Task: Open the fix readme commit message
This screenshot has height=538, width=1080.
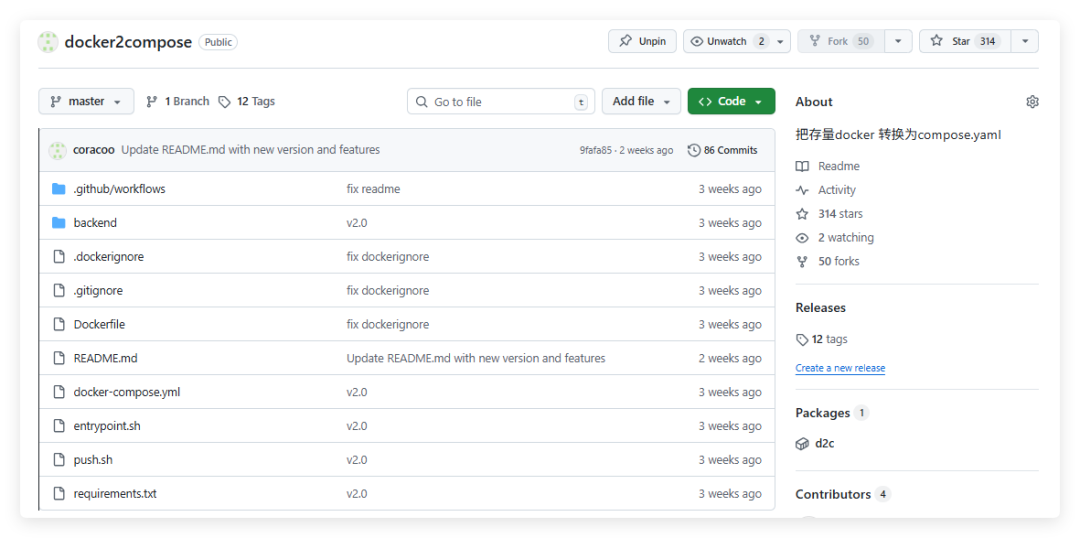Action: pos(373,189)
